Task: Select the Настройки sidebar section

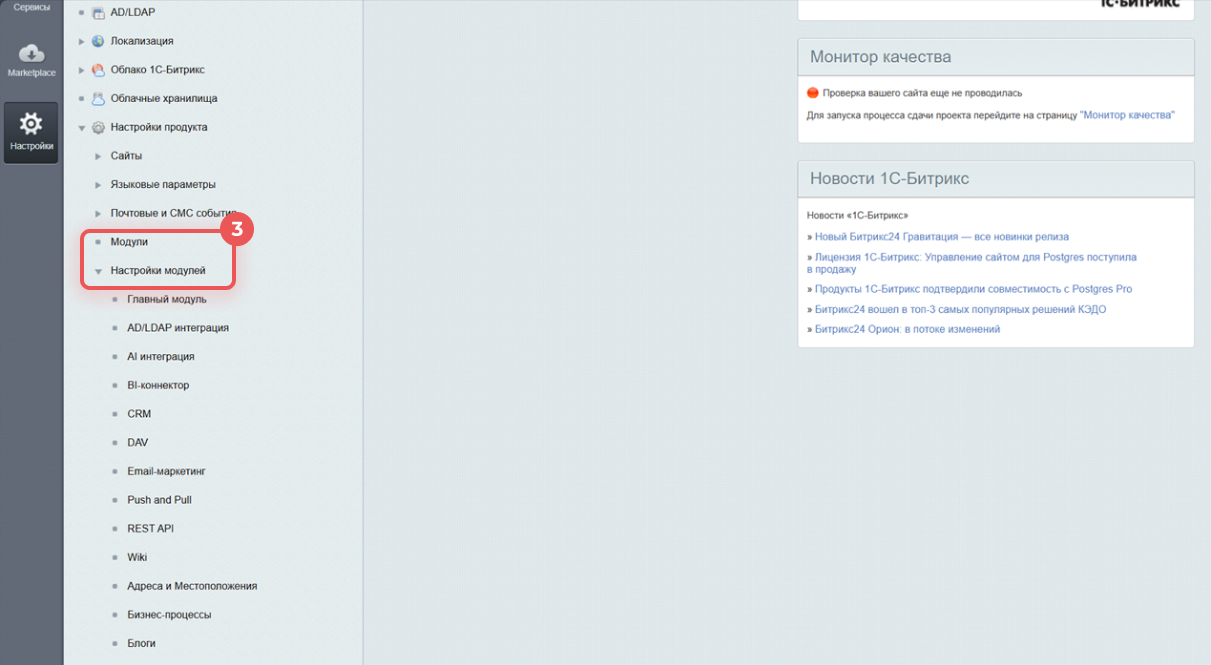Action: click(31, 132)
